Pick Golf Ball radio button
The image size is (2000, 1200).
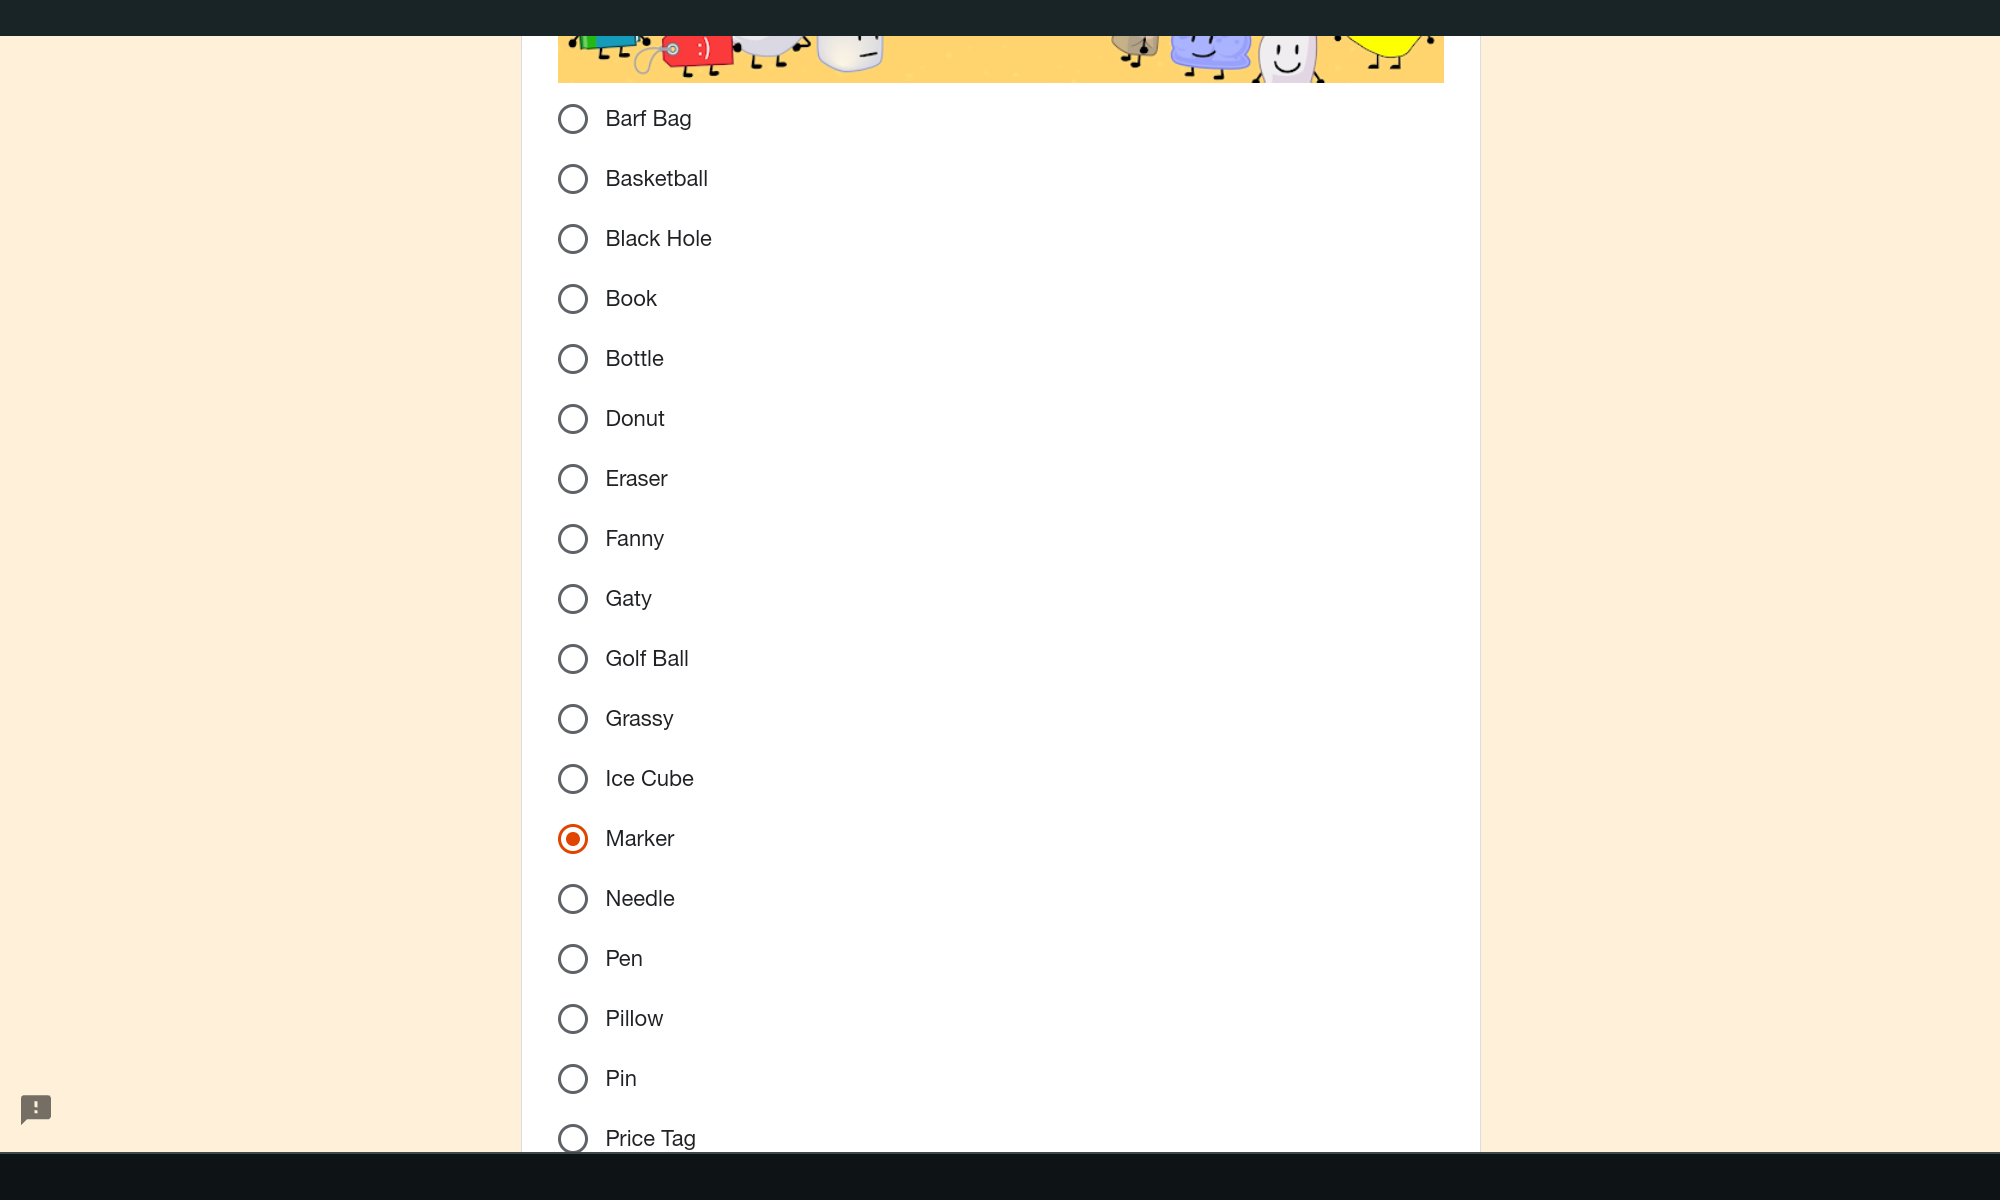pos(573,659)
